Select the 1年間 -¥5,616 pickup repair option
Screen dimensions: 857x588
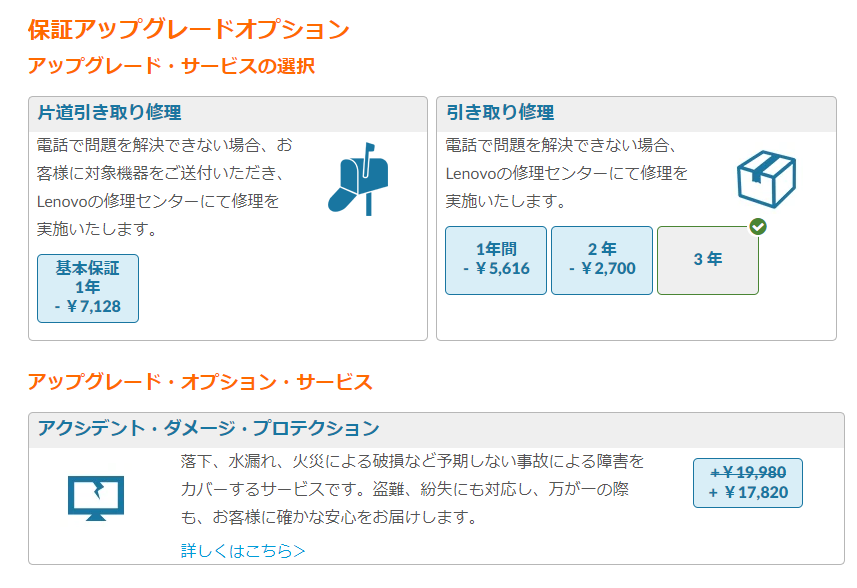coord(496,260)
